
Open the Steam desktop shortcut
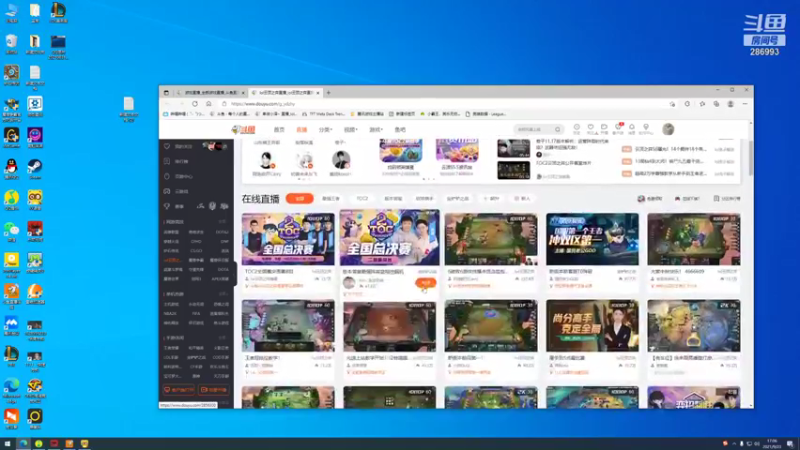[35, 169]
